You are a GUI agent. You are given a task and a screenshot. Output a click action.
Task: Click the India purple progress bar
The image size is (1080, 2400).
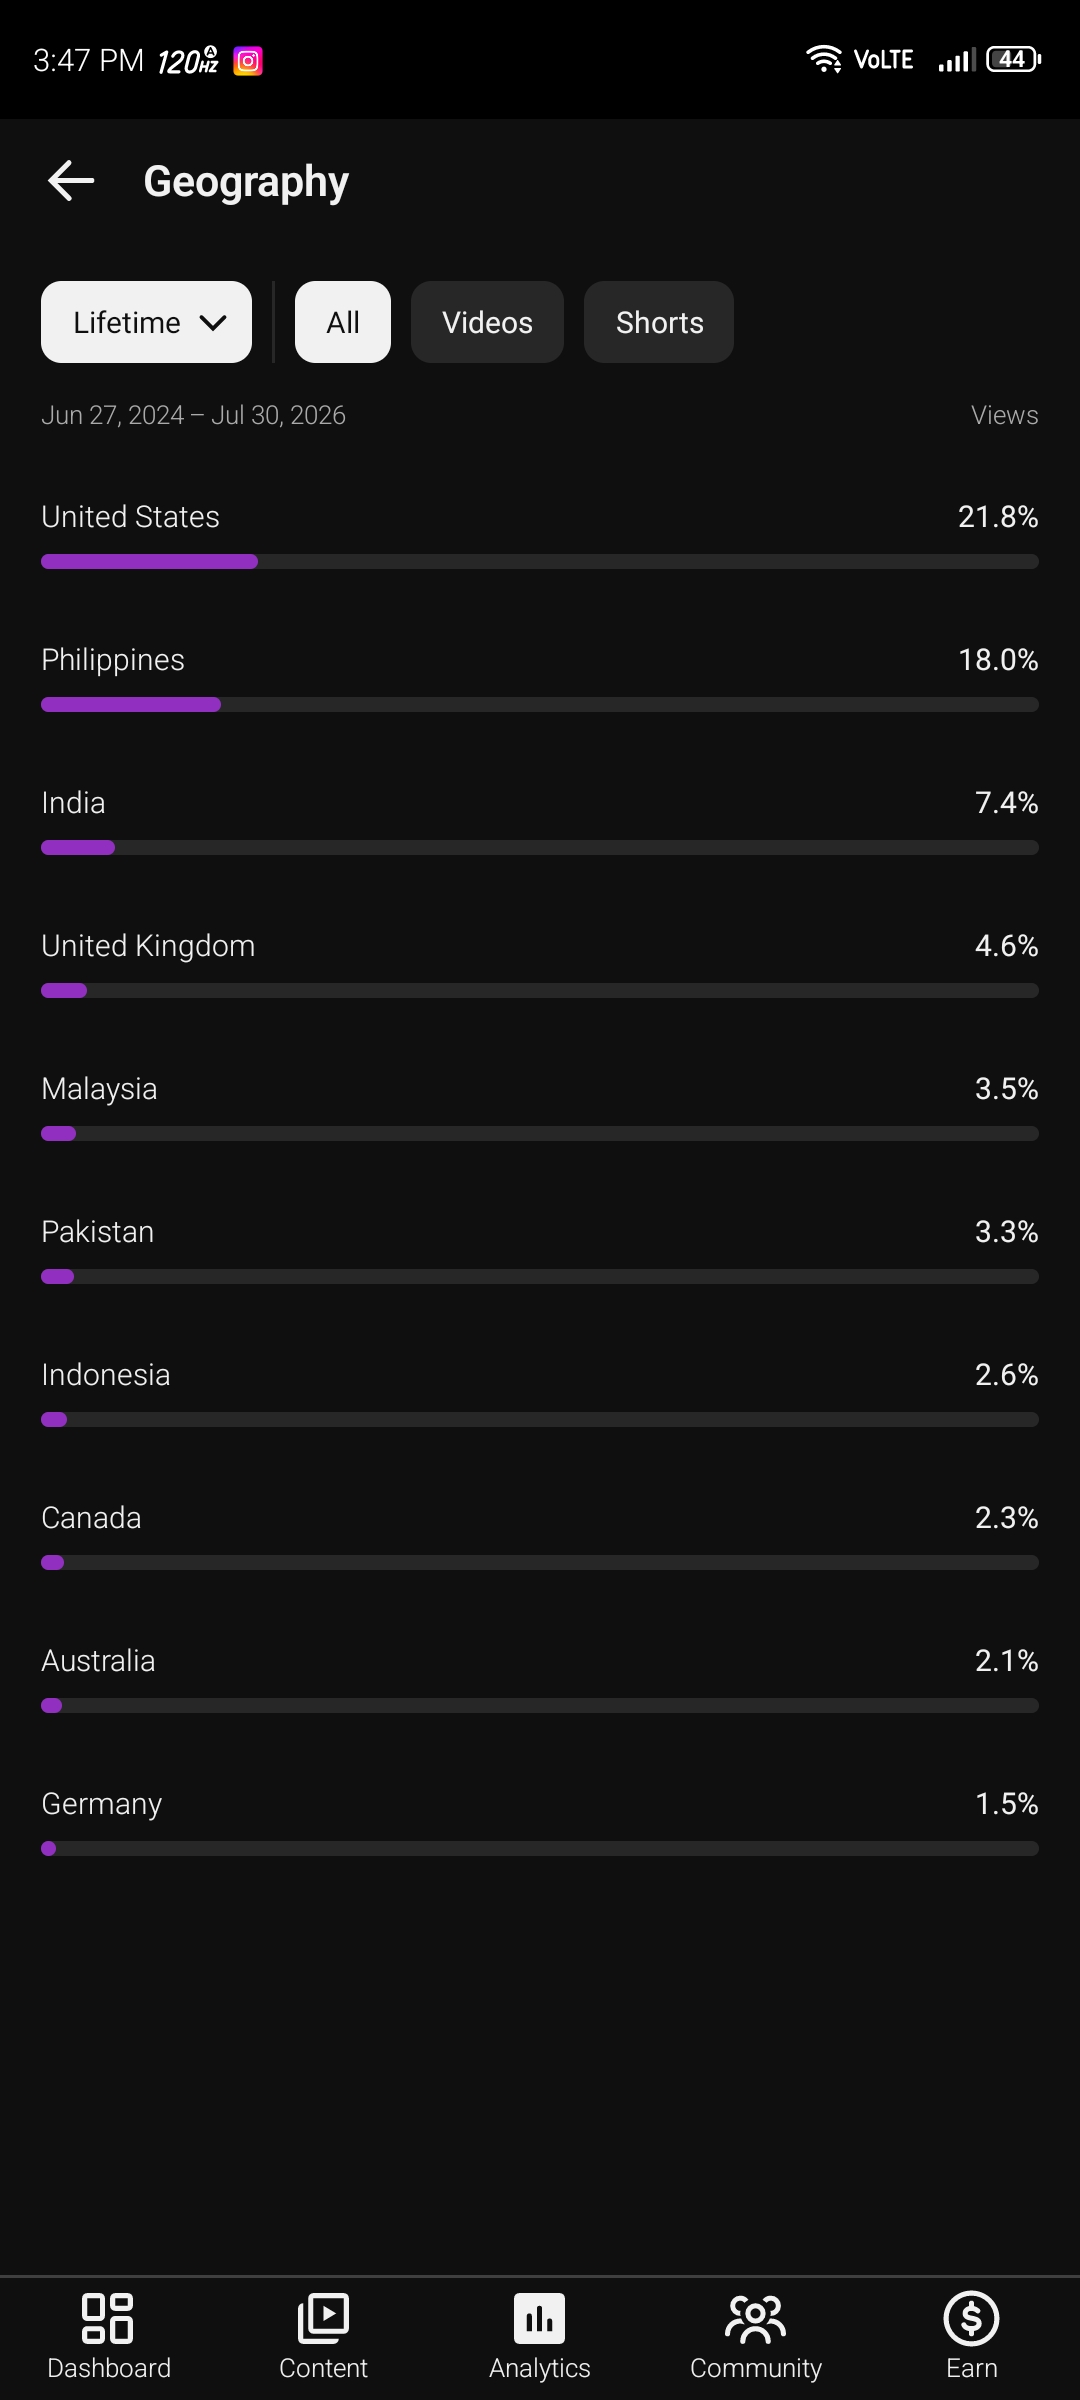[x=78, y=848]
